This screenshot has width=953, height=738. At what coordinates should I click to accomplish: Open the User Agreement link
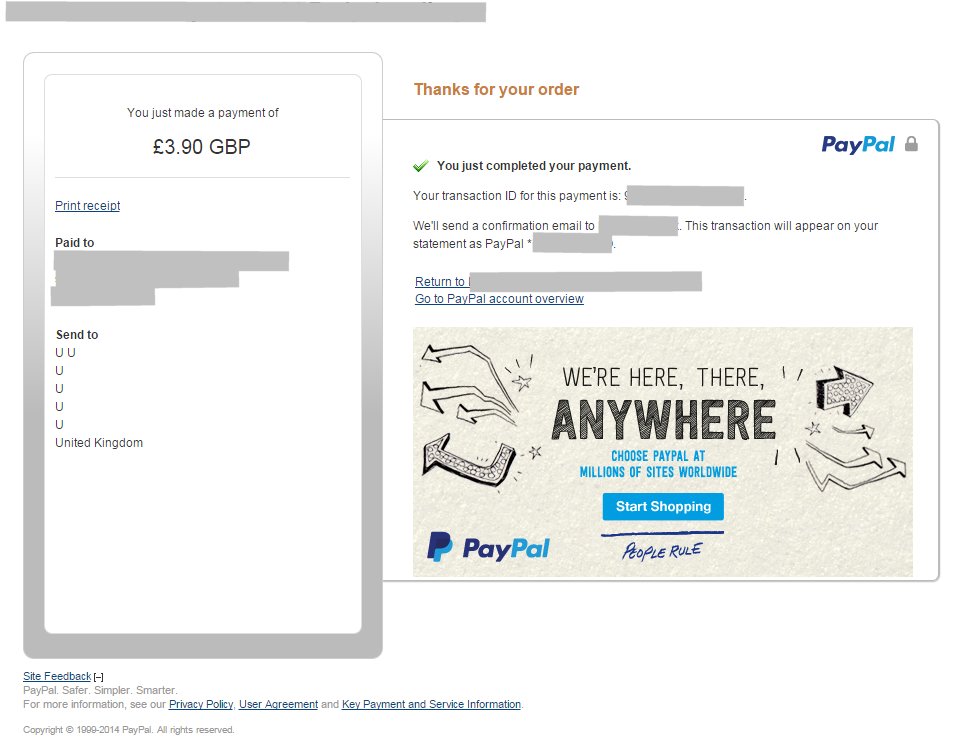[278, 704]
